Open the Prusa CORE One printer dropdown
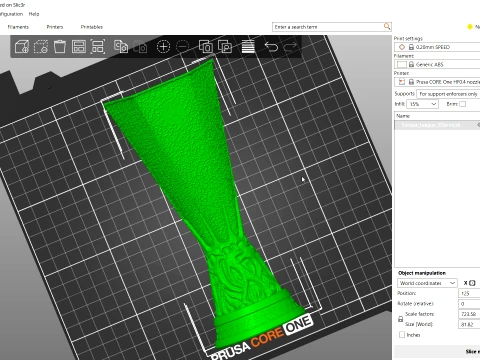The image size is (480, 360). point(437,82)
